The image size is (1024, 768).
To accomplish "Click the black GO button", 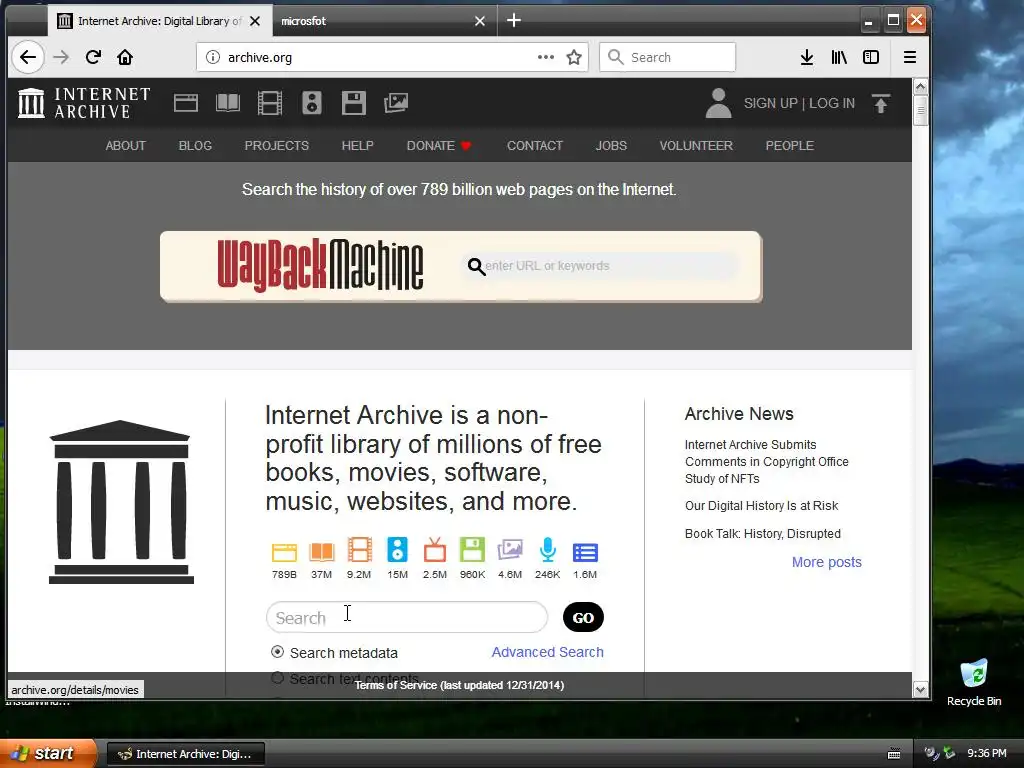I will point(583,617).
